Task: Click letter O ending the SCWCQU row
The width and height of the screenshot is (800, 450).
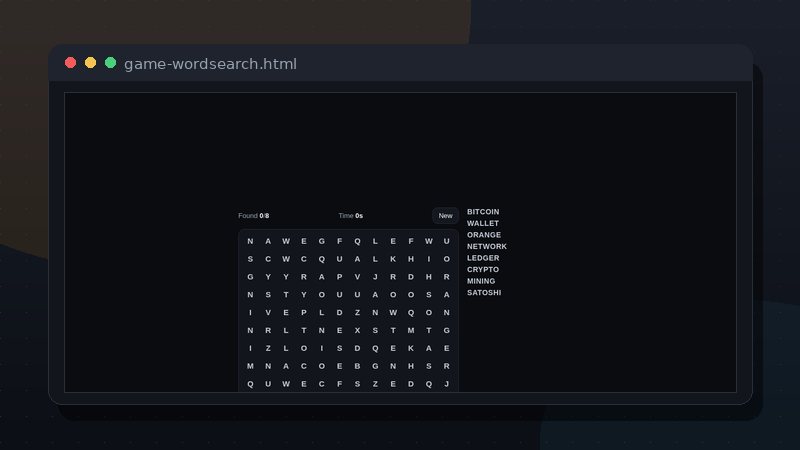Action: point(446,259)
